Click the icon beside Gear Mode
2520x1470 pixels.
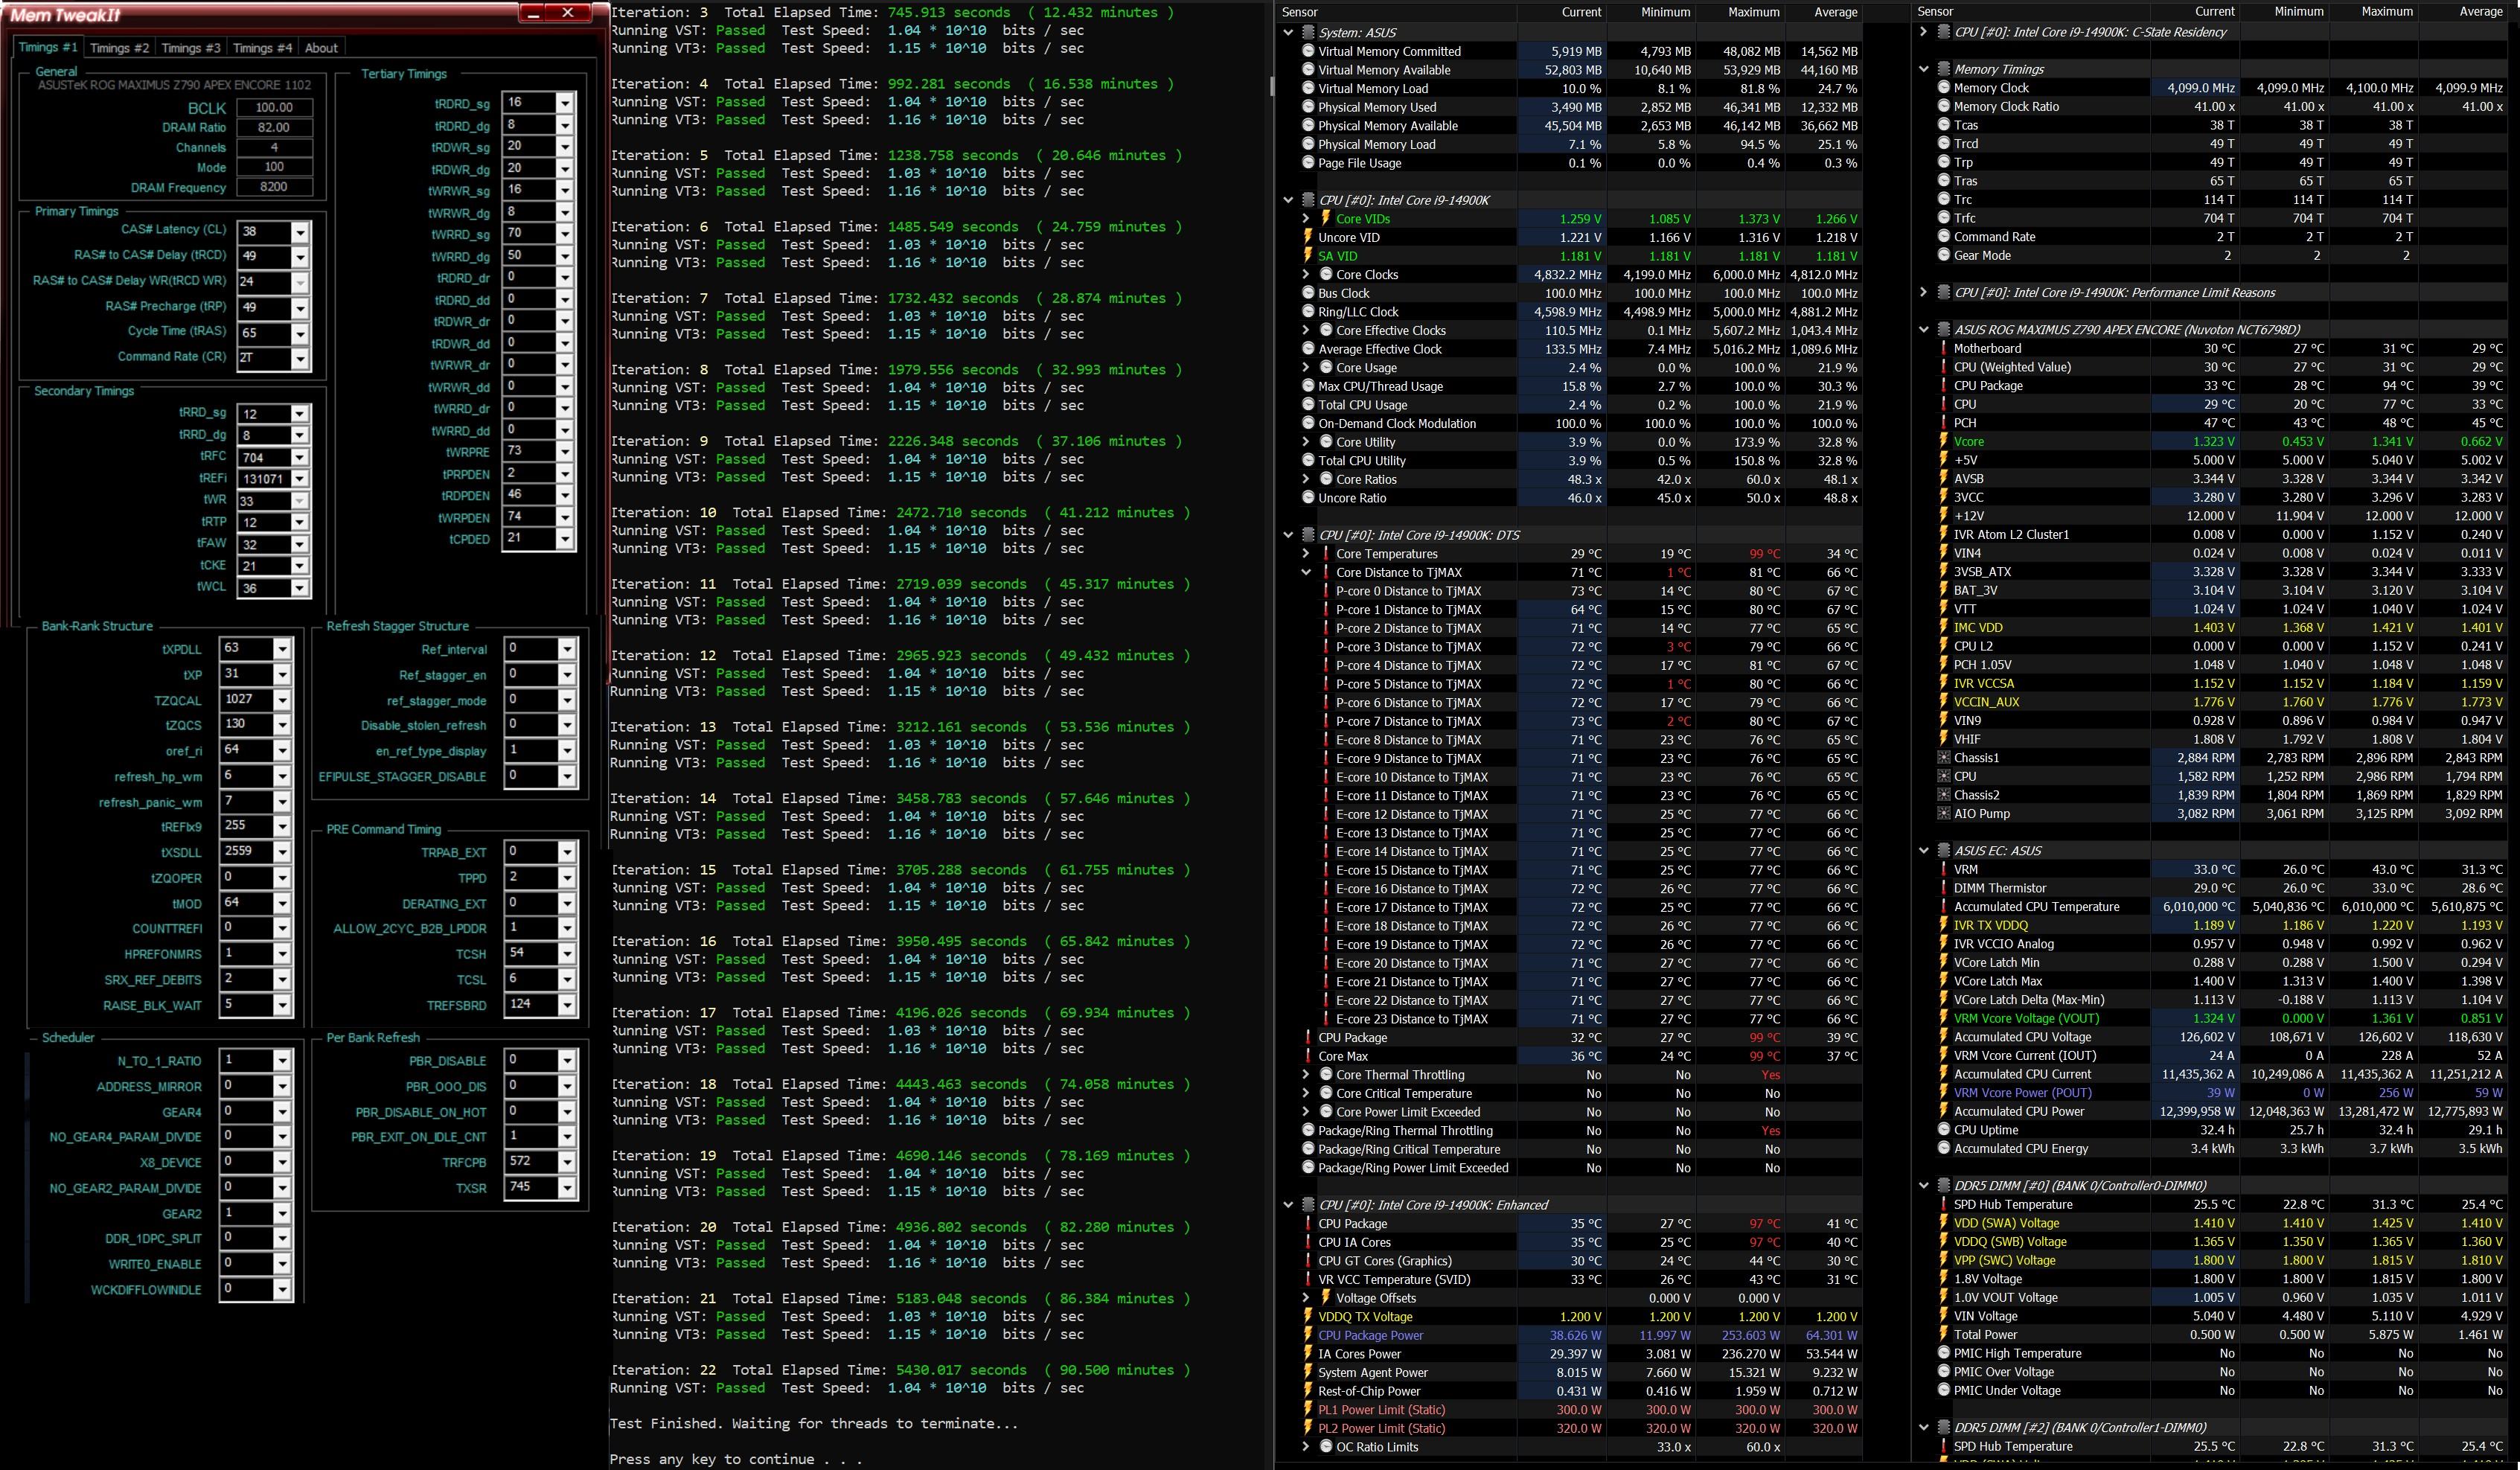pos(1943,255)
